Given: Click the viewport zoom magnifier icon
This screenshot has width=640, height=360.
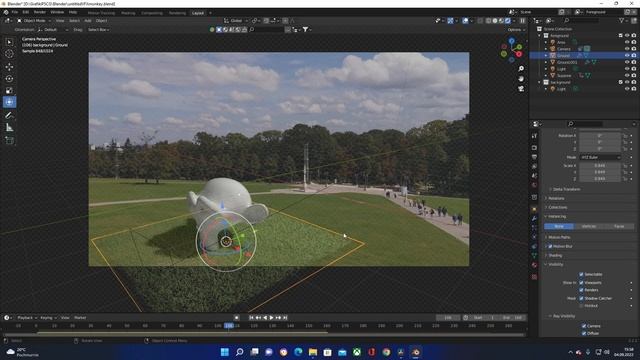Looking at the screenshot, I should pyautogui.click(x=521, y=69).
